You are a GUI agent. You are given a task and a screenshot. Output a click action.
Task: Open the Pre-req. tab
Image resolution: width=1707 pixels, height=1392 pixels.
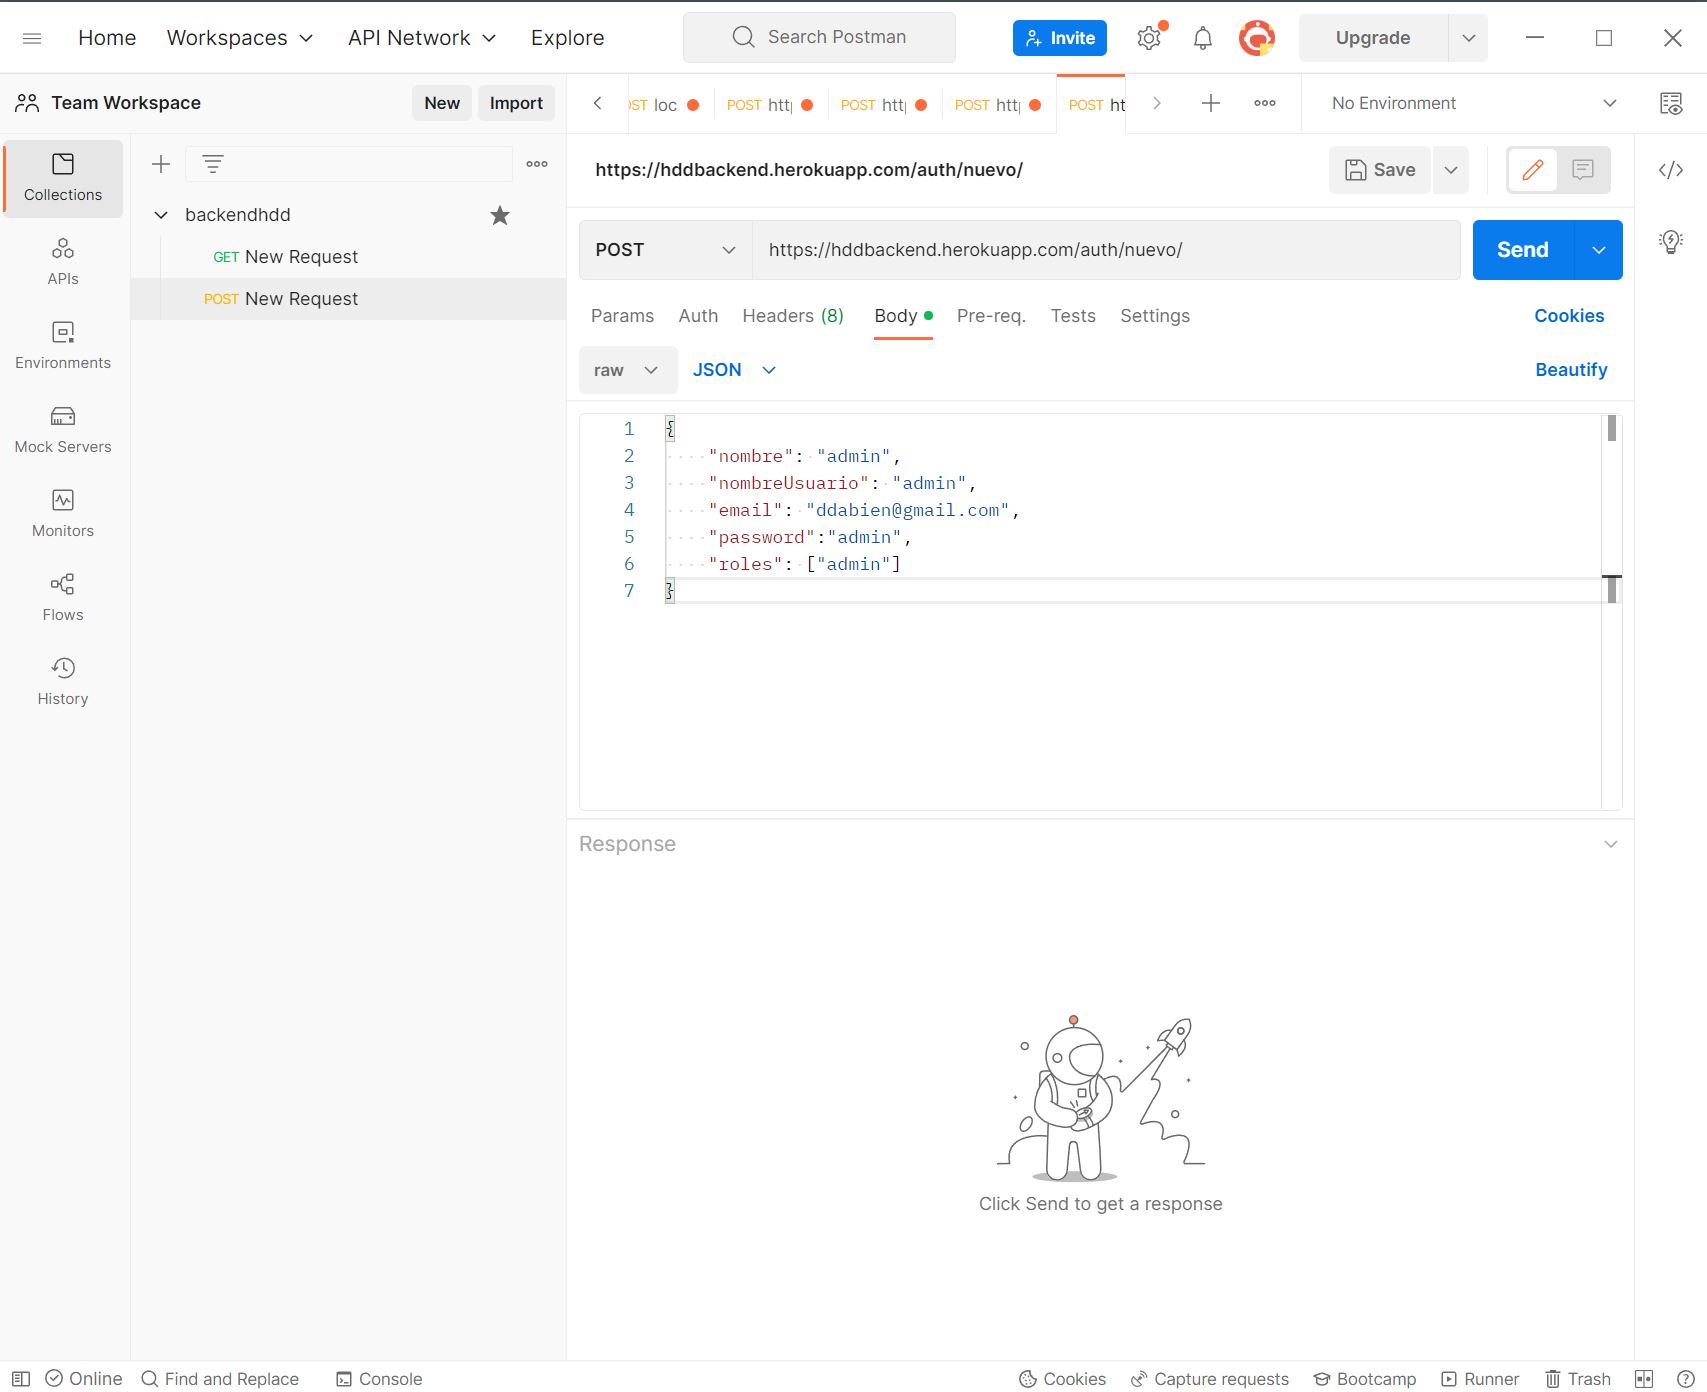[x=991, y=316]
